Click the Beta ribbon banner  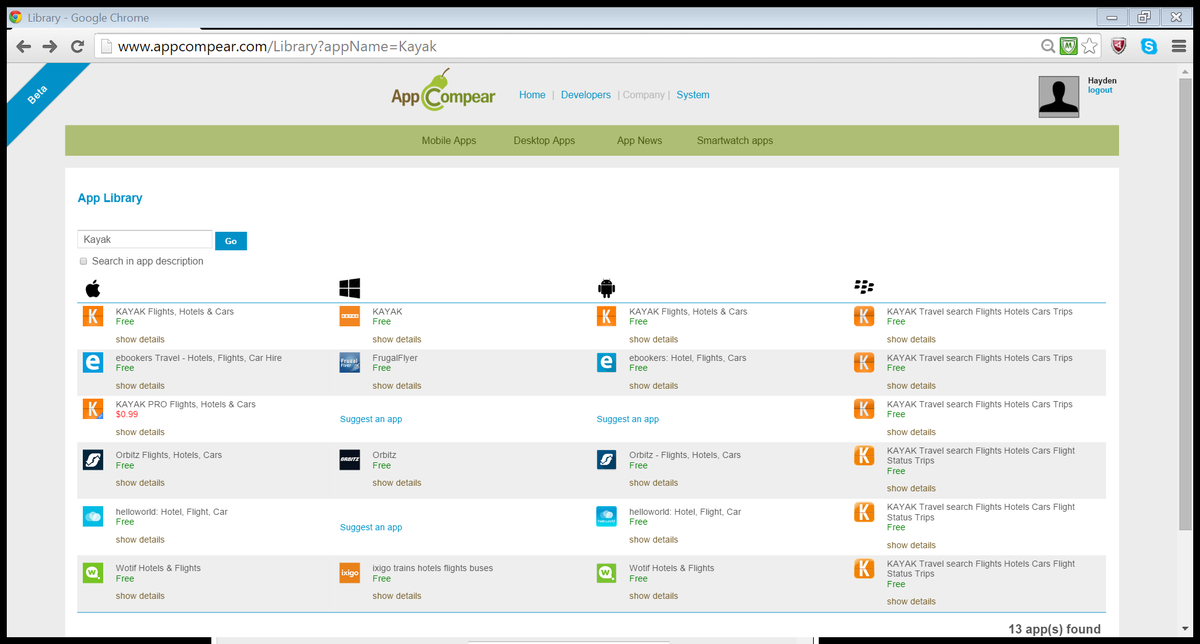pyautogui.click(x=40, y=97)
